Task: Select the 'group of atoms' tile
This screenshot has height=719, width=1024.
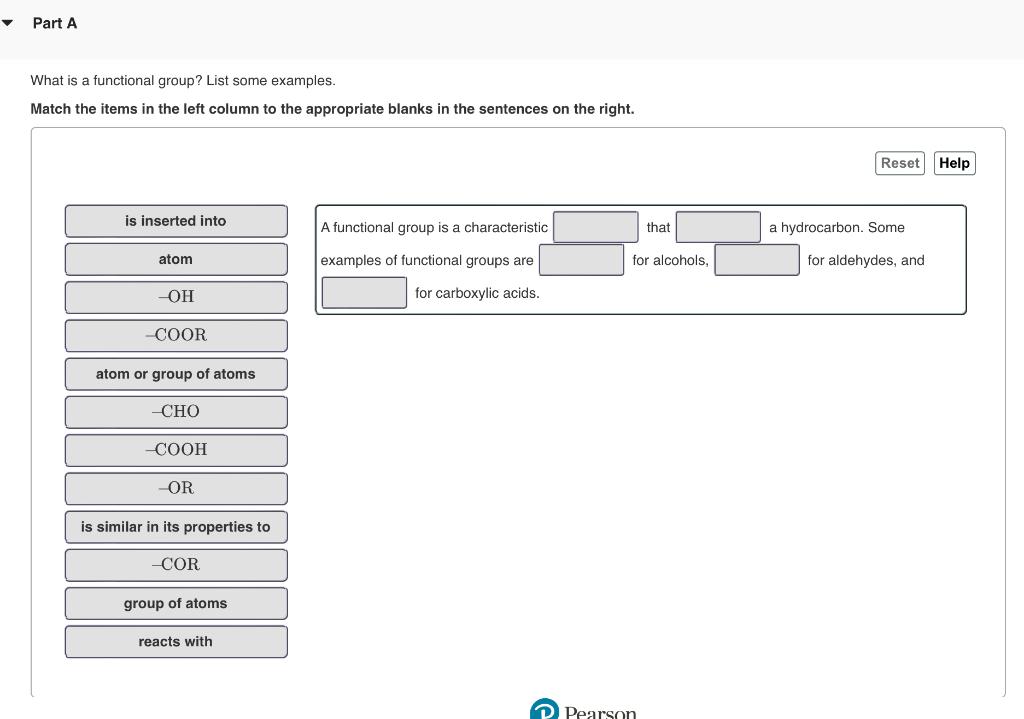Action: pos(176,603)
